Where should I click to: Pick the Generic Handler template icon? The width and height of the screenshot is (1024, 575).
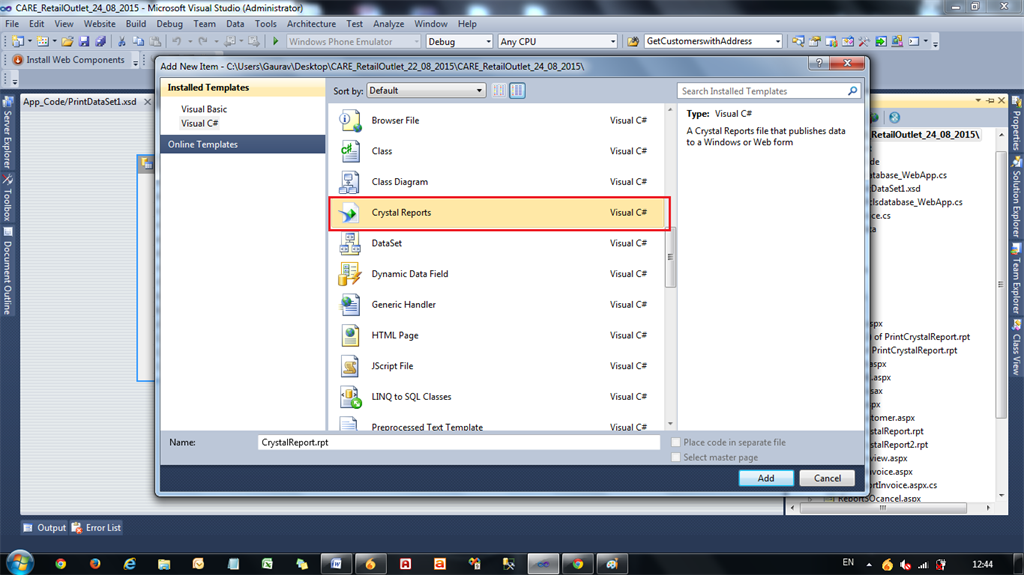click(349, 305)
